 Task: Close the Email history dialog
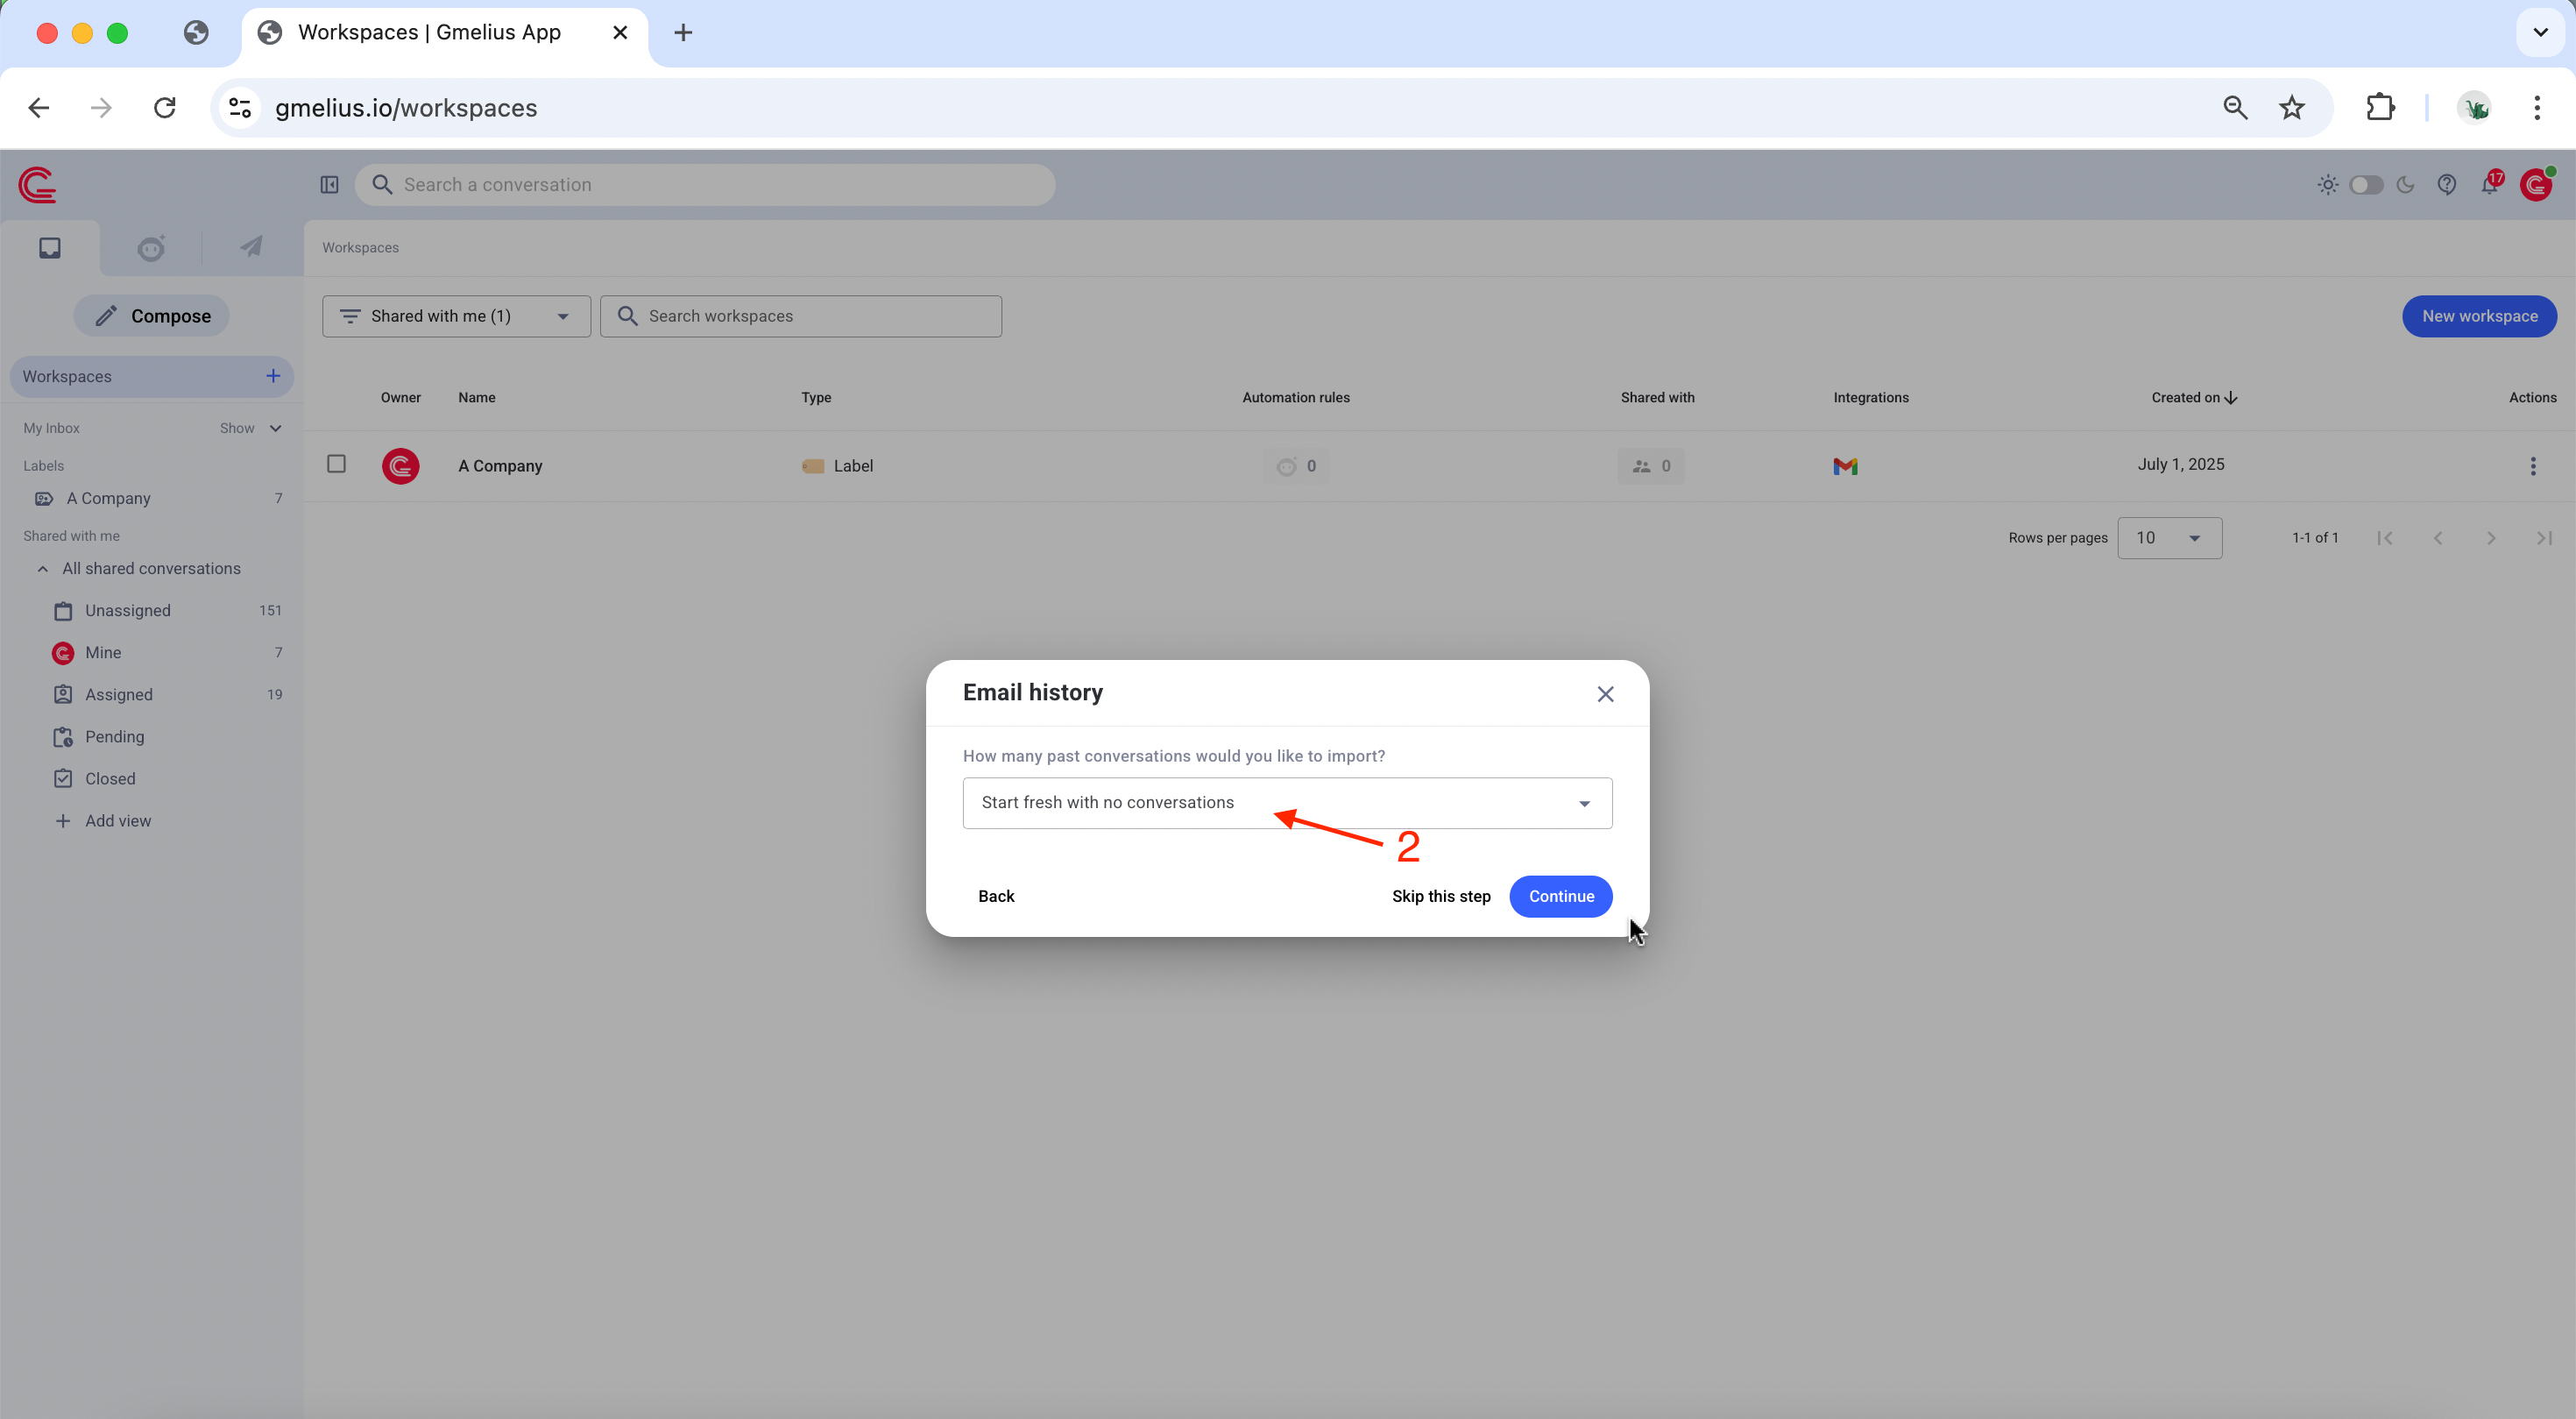1605,694
